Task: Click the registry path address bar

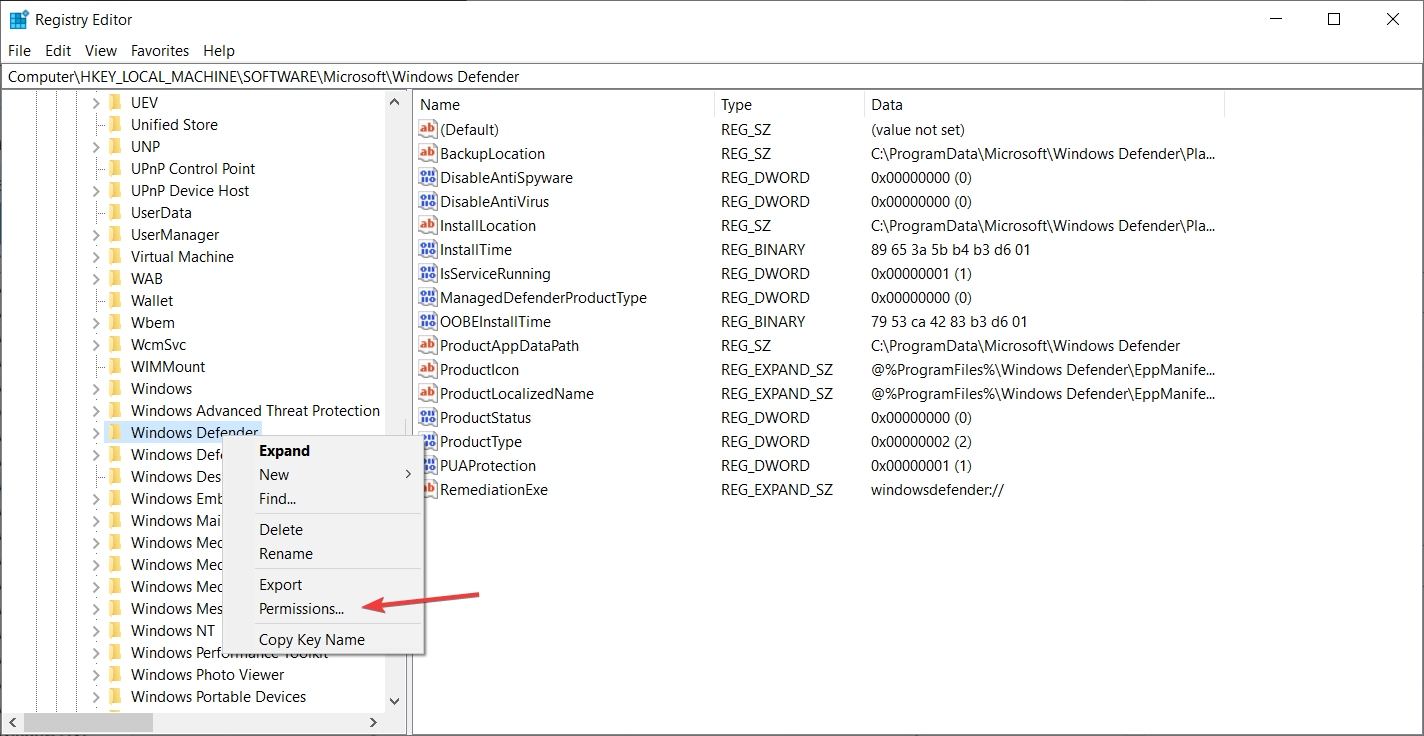Action: [x=711, y=76]
